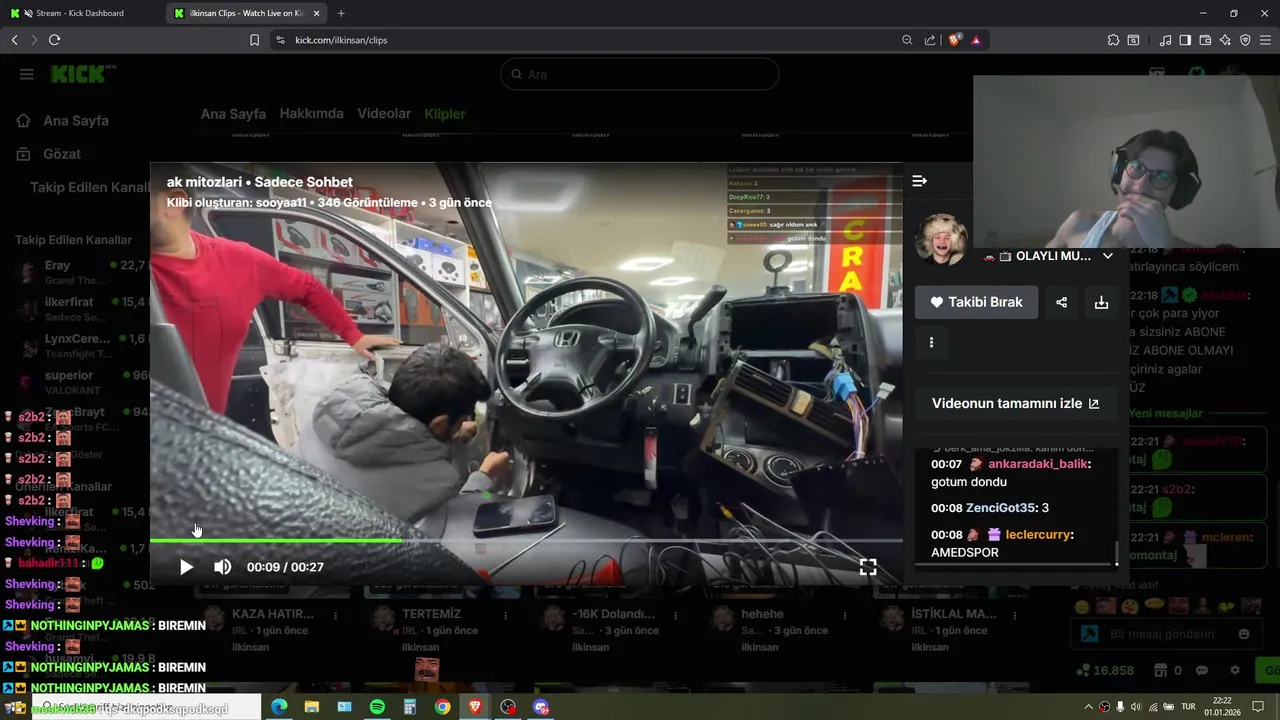Open the Kick hamburger sidebar menu
This screenshot has width=1280, height=720.
[27, 74]
